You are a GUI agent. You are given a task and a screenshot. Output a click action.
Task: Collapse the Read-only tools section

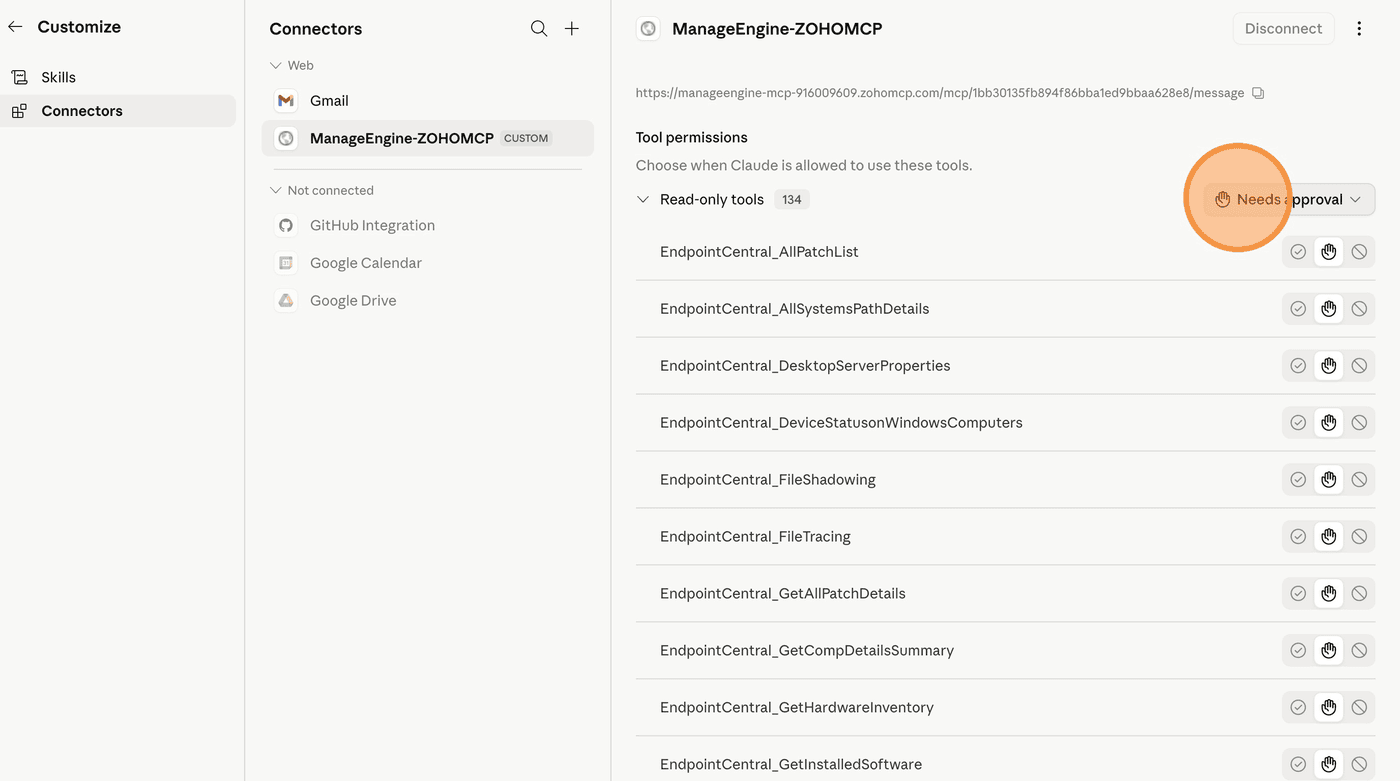[643, 200]
